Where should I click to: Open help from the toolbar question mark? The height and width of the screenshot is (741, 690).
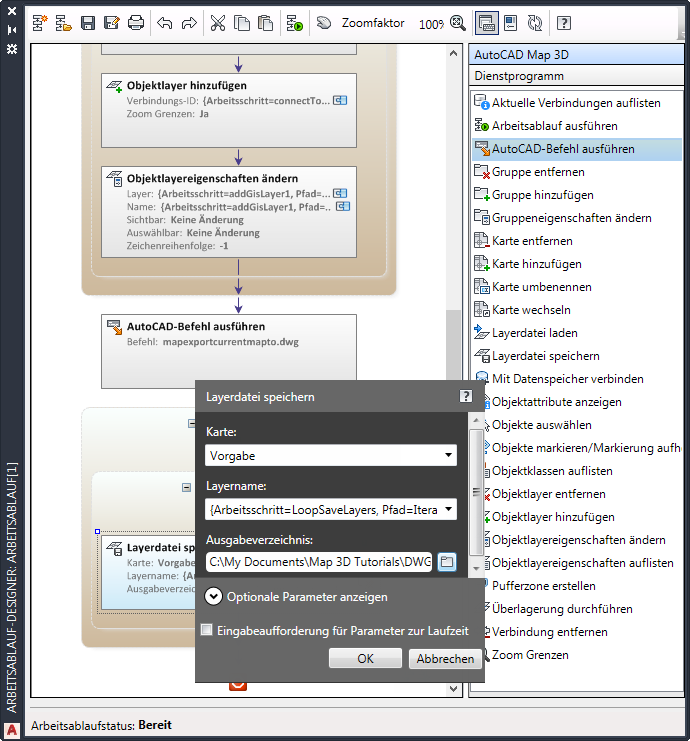point(564,23)
